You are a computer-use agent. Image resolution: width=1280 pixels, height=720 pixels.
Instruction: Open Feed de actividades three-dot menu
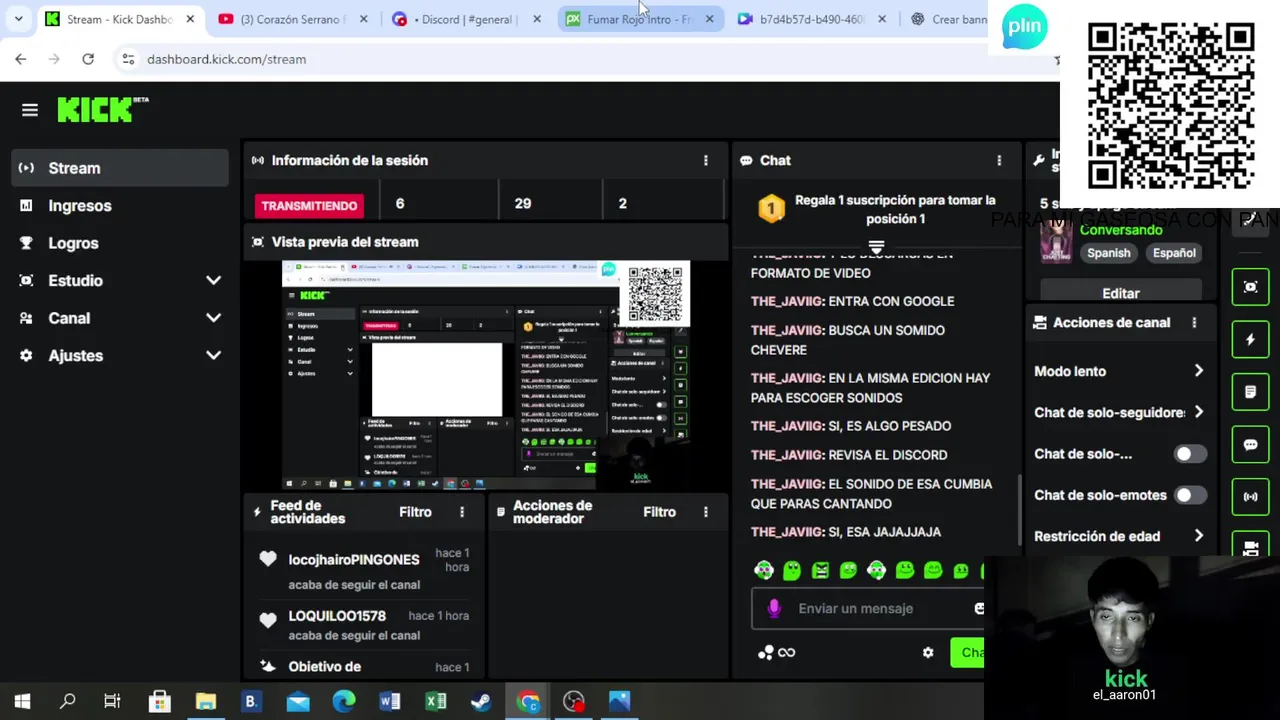(462, 512)
